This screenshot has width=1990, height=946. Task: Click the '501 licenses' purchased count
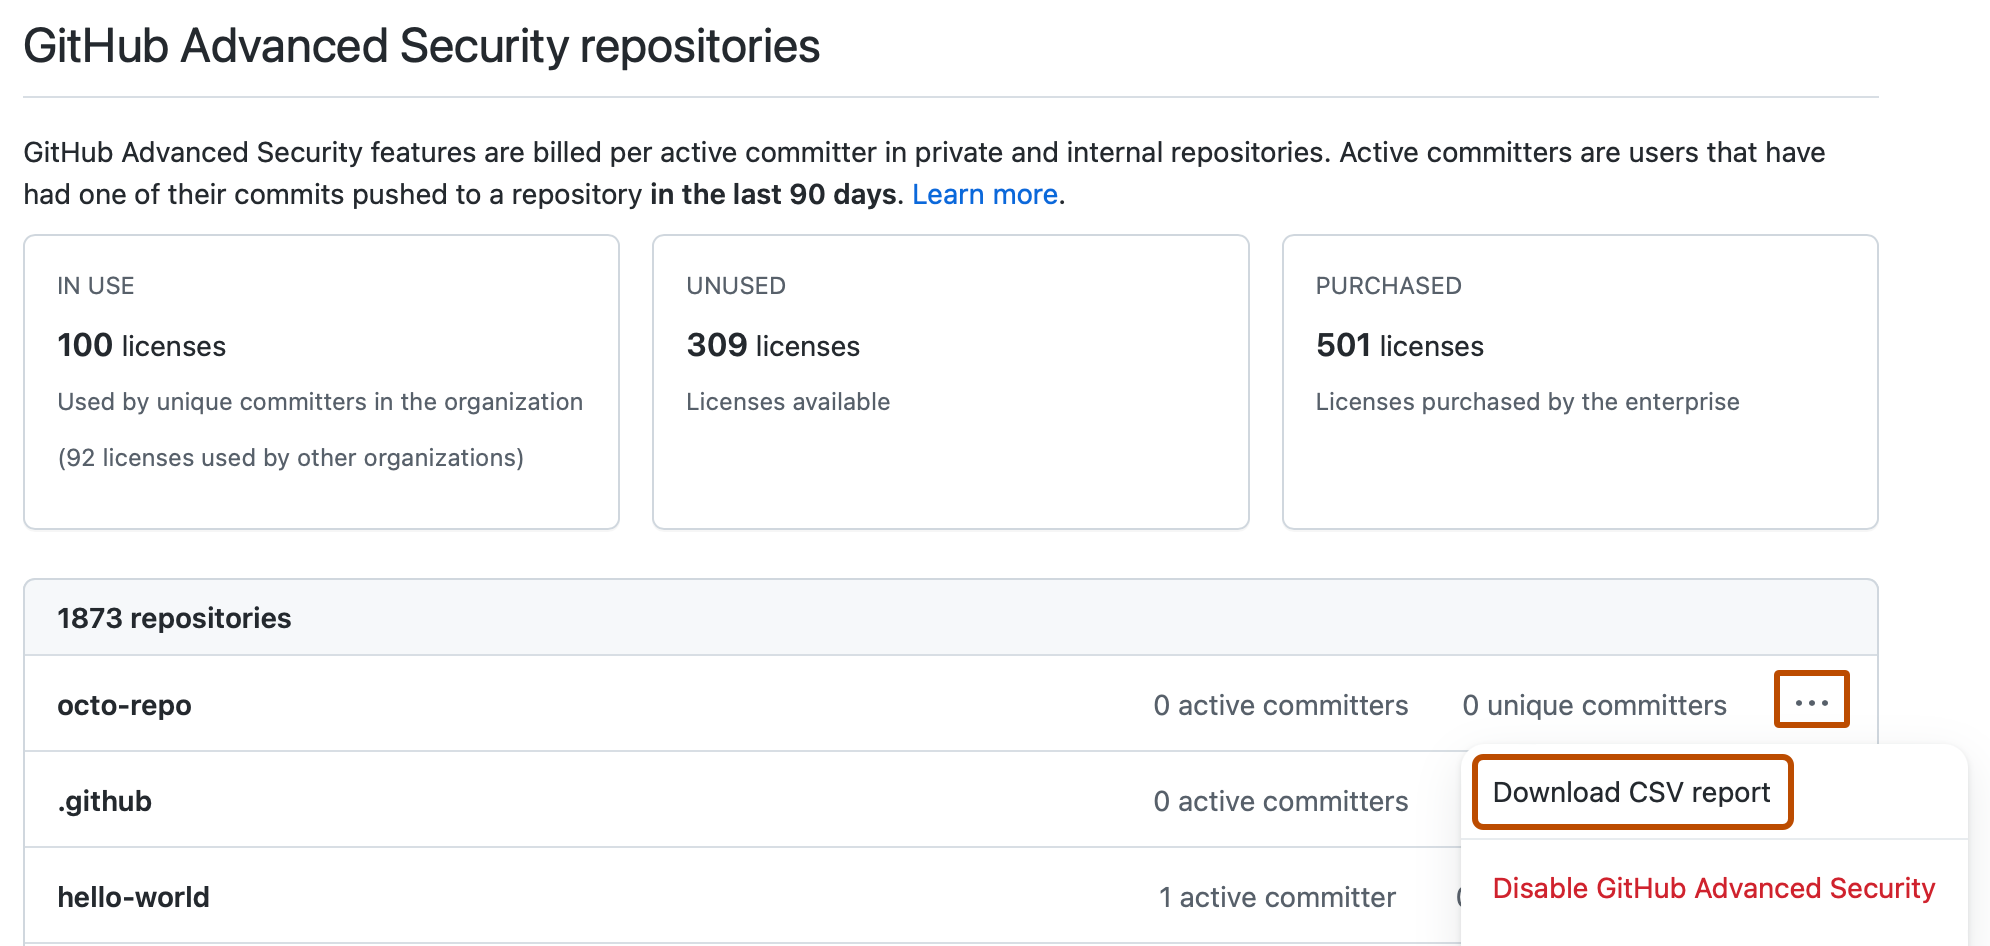pos(1400,345)
